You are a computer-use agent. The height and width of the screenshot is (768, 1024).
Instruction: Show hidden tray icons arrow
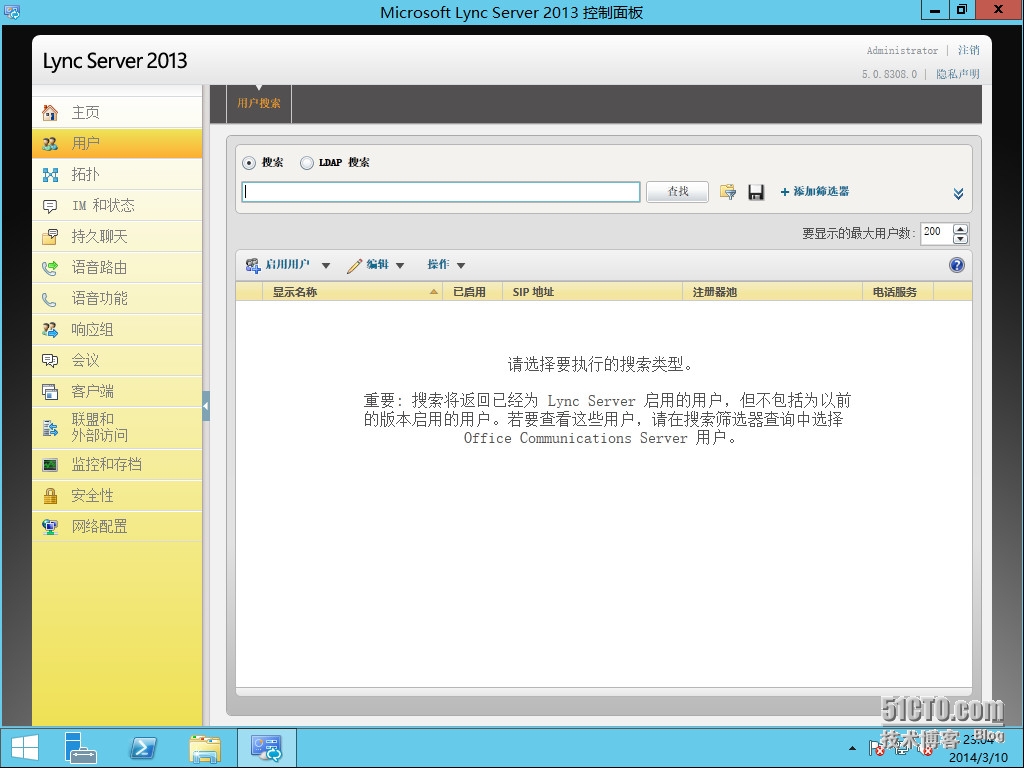pyautogui.click(x=852, y=748)
